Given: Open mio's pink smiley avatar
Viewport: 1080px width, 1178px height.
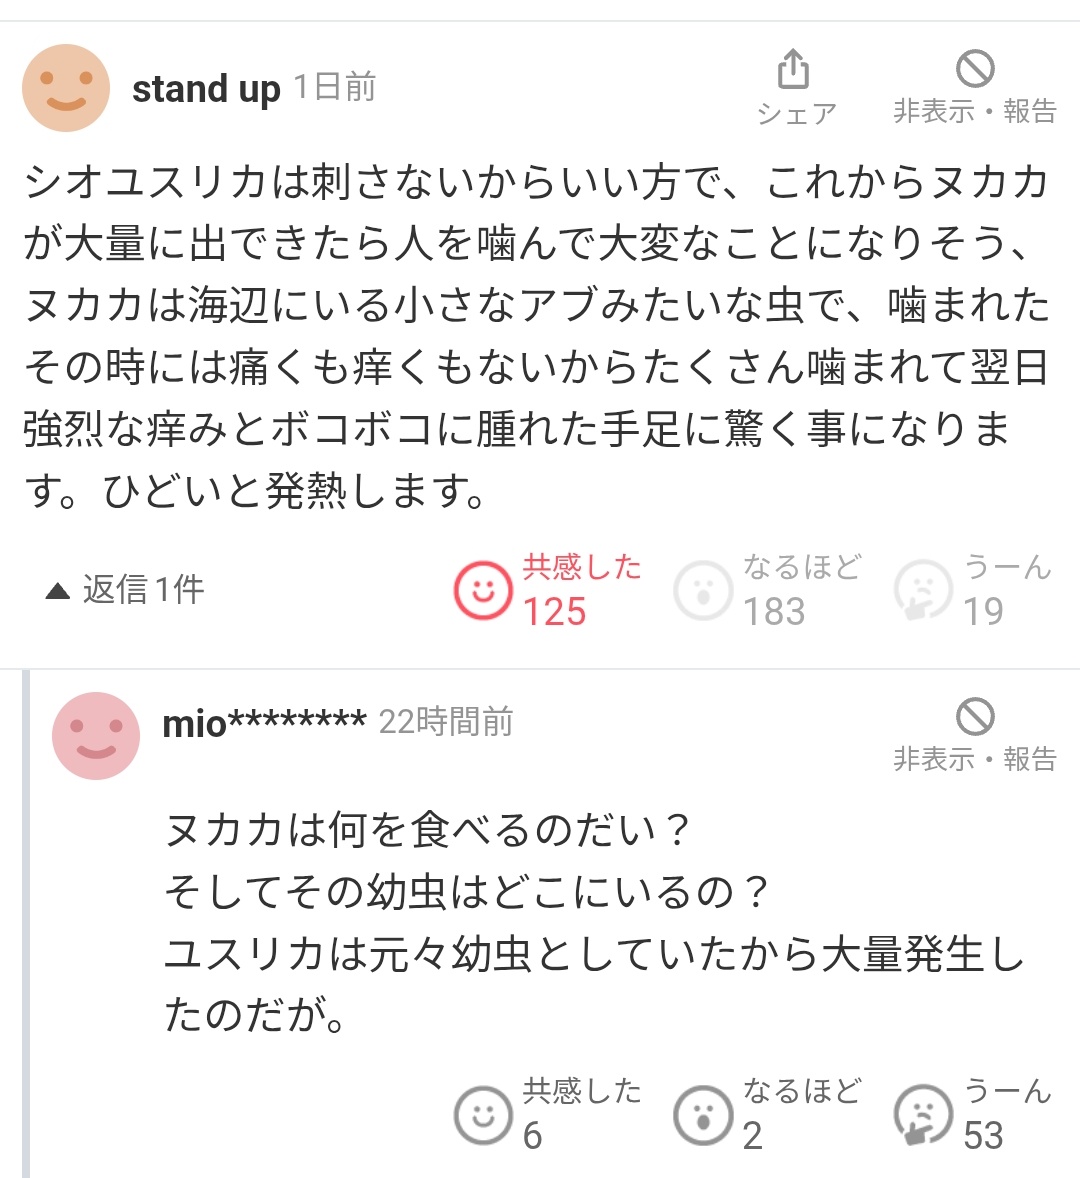Looking at the screenshot, I should click(96, 736).
